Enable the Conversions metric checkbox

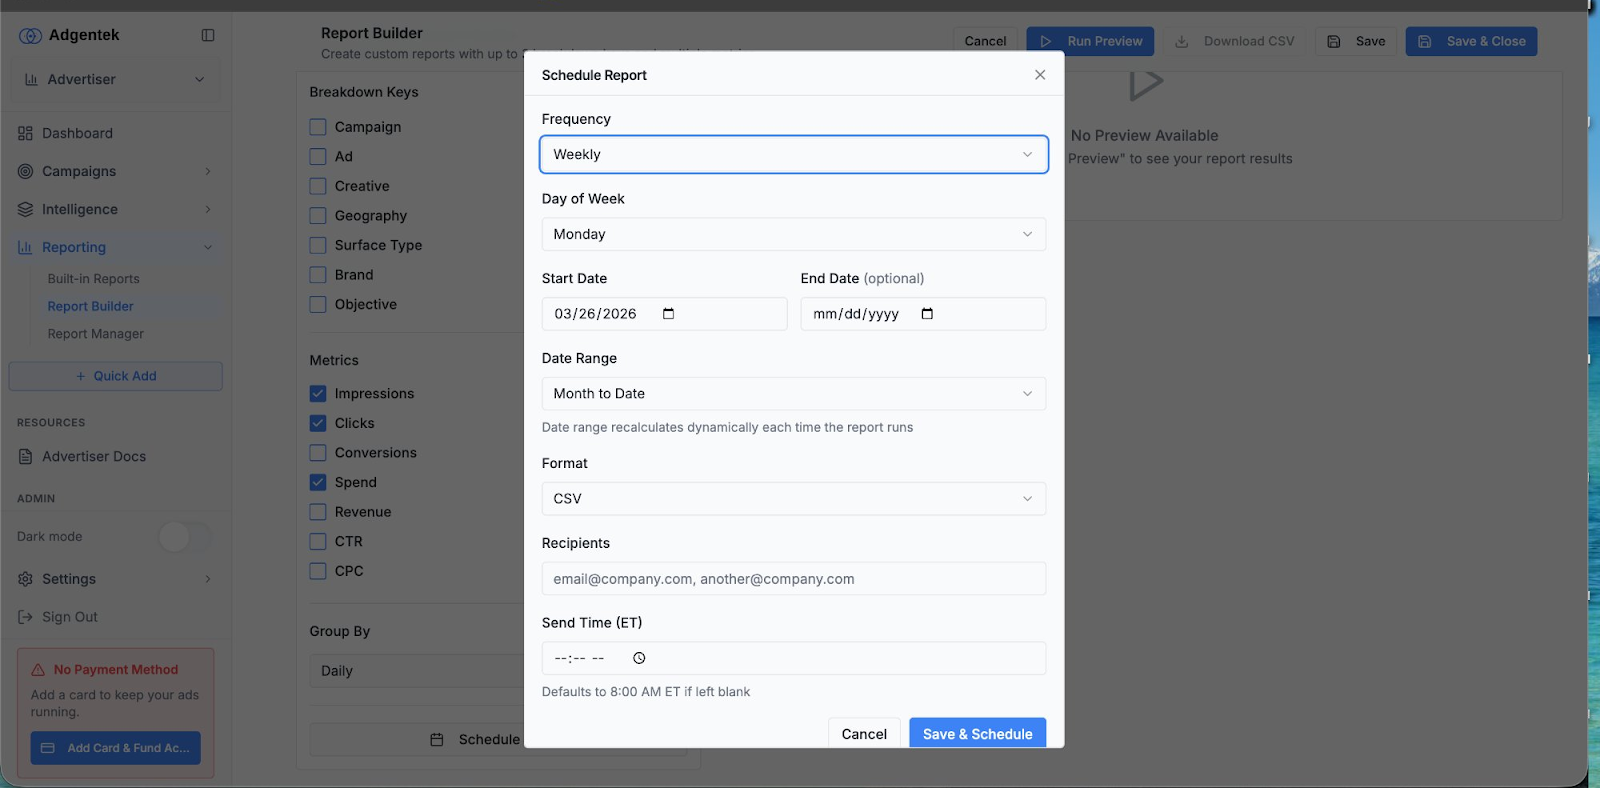point(318,453)
